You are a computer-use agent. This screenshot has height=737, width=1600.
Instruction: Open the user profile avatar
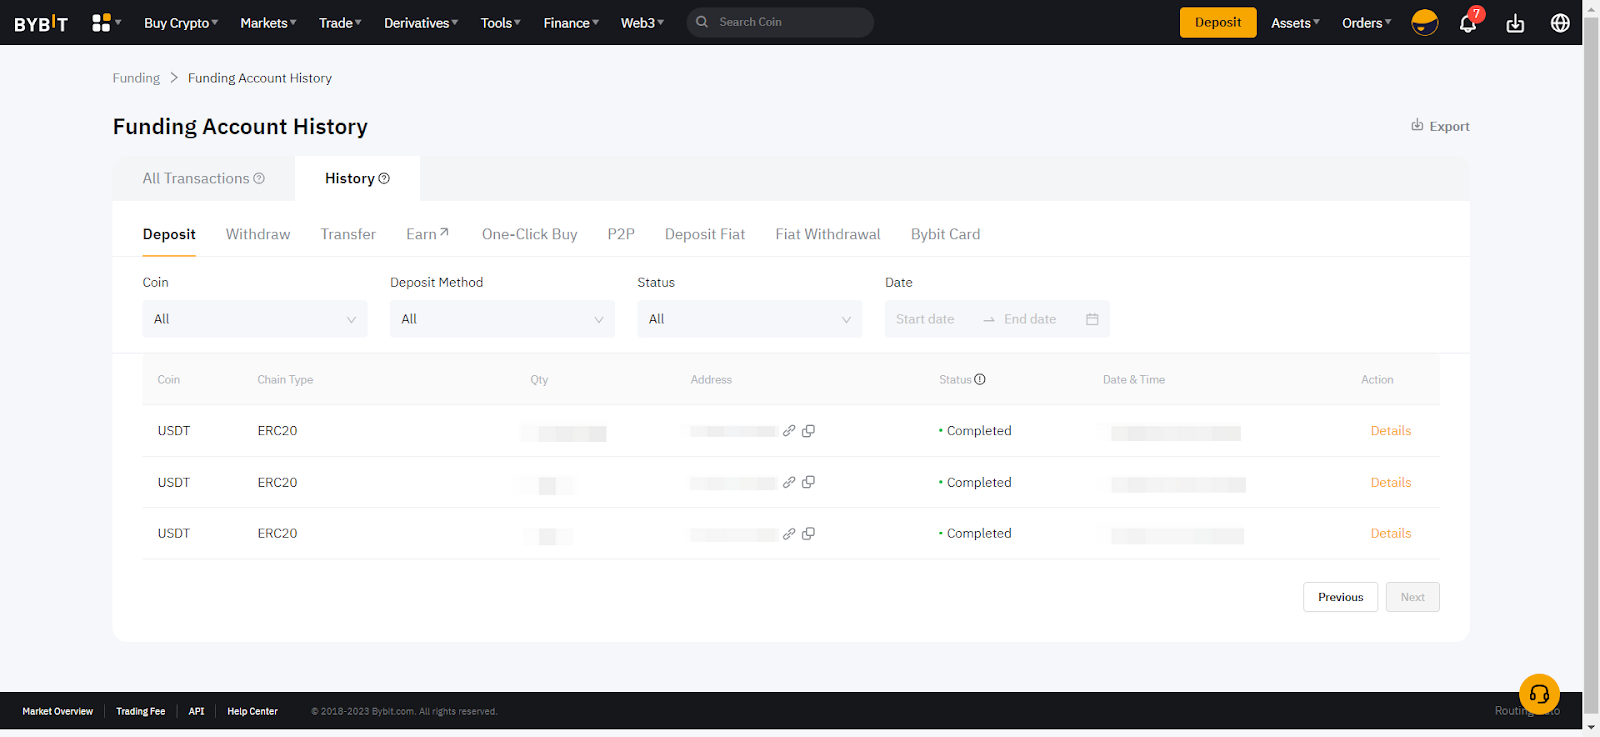1424,22
